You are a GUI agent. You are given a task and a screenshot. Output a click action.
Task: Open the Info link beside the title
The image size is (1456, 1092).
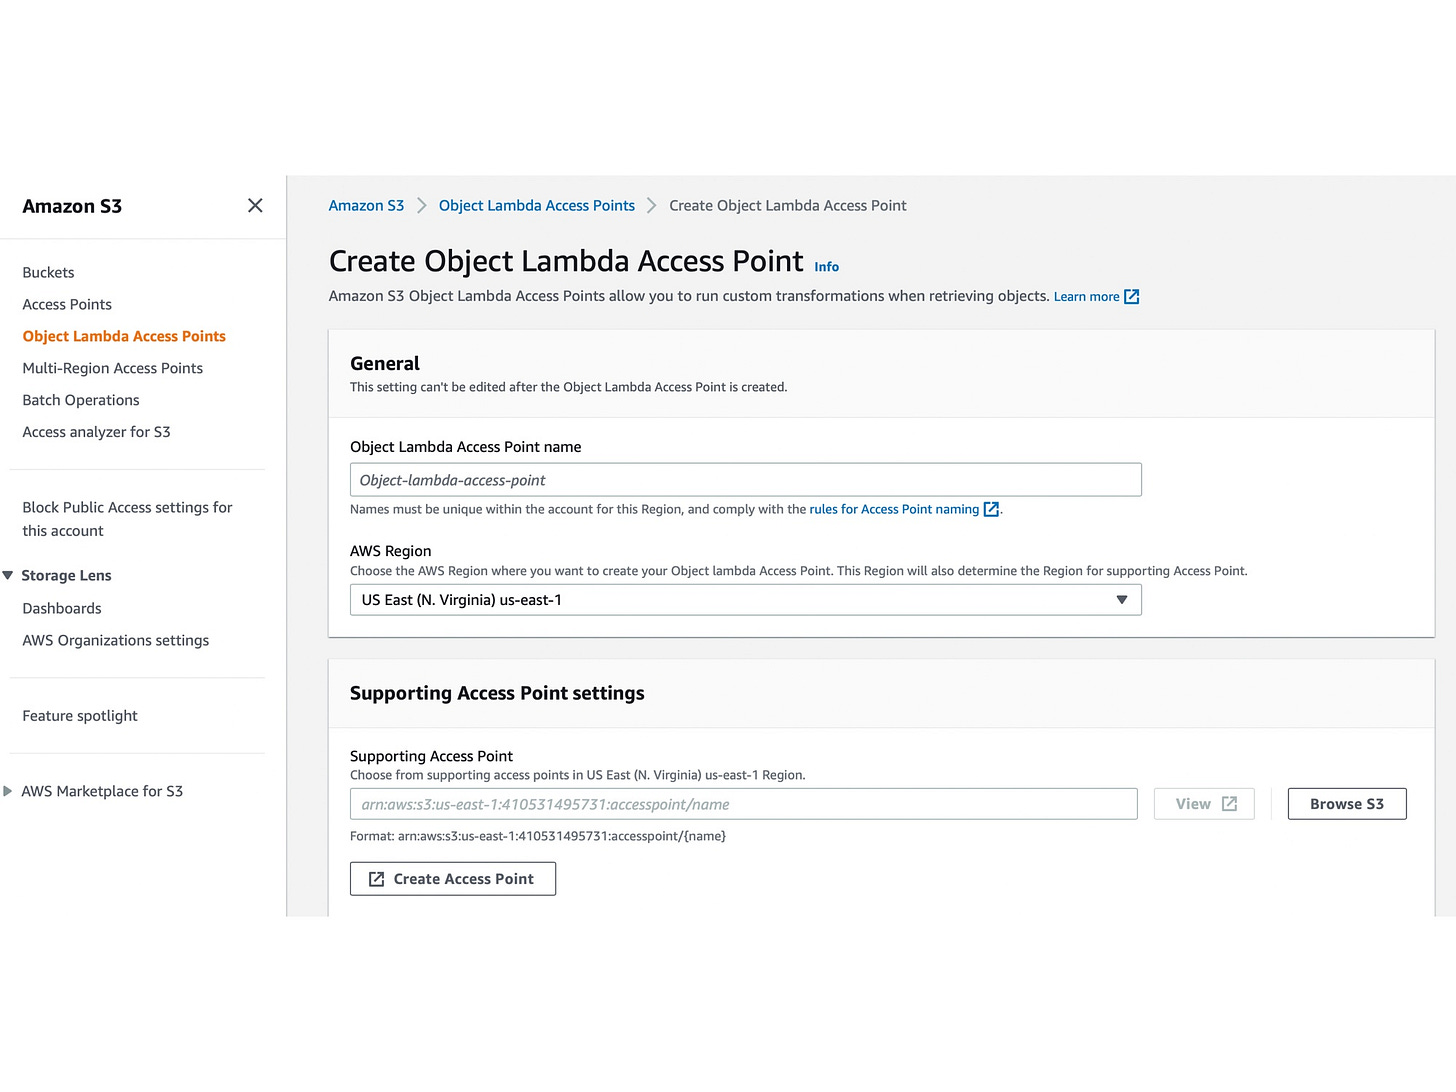[x=826, y=267]
